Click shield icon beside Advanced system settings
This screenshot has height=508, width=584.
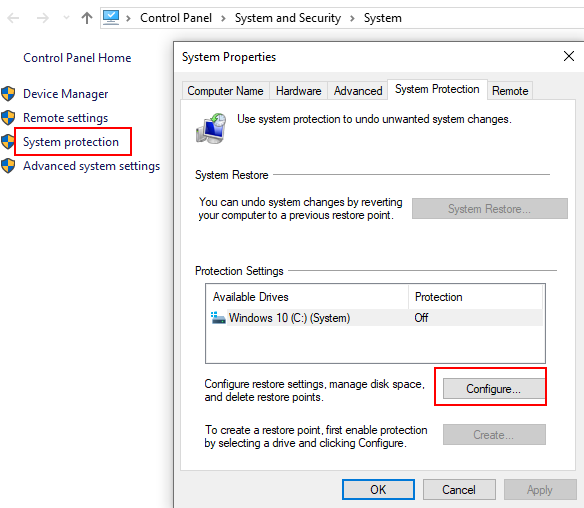8,166
